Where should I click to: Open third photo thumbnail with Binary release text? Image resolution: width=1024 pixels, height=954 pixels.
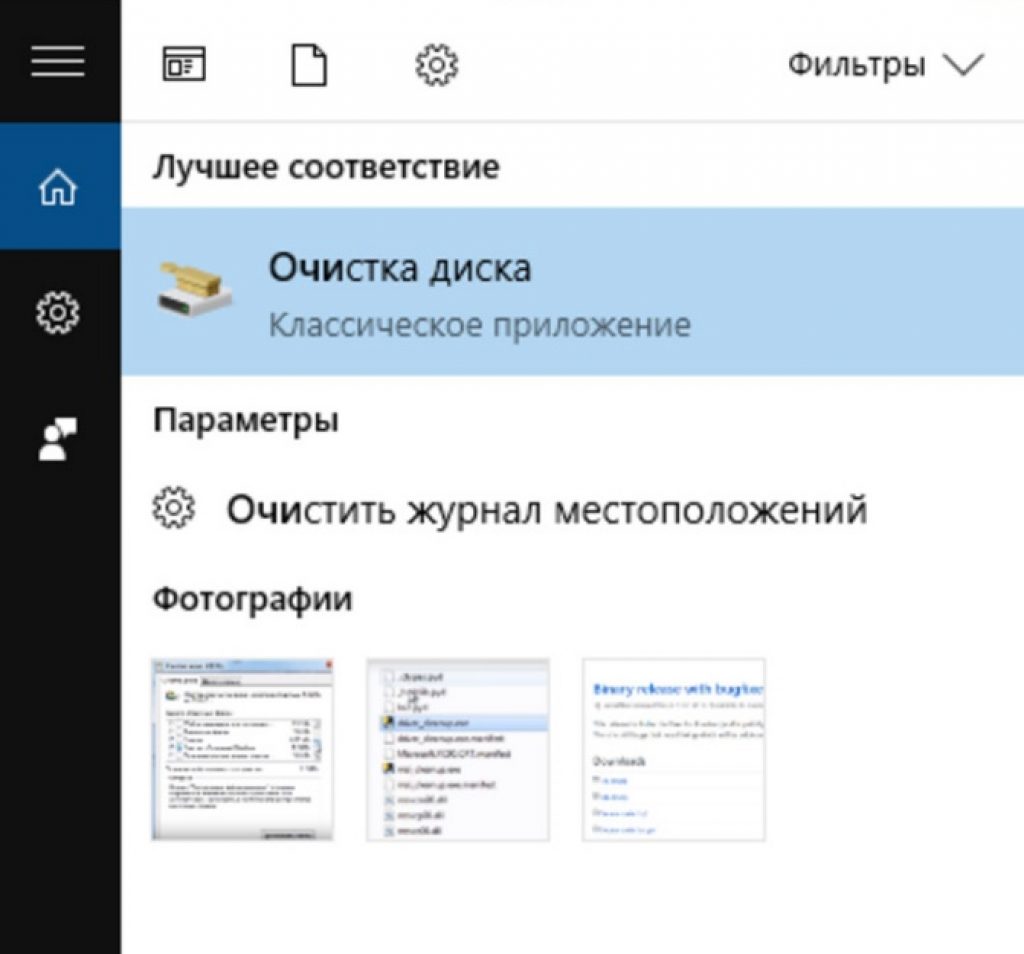(x=673, y=749)
